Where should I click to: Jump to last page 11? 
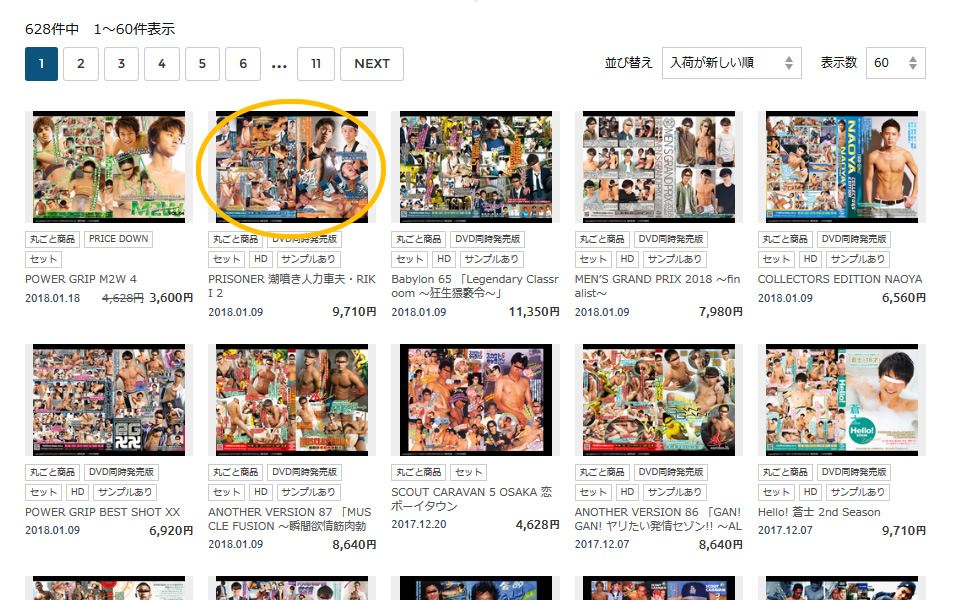(315, 64)
